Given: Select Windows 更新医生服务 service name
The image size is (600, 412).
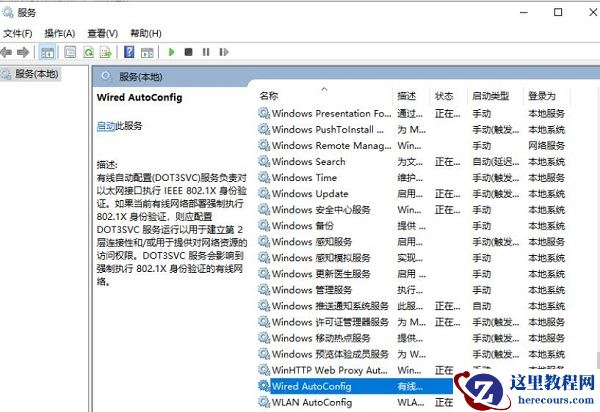Looking at the screenshot, I should (x=321, y=274).
